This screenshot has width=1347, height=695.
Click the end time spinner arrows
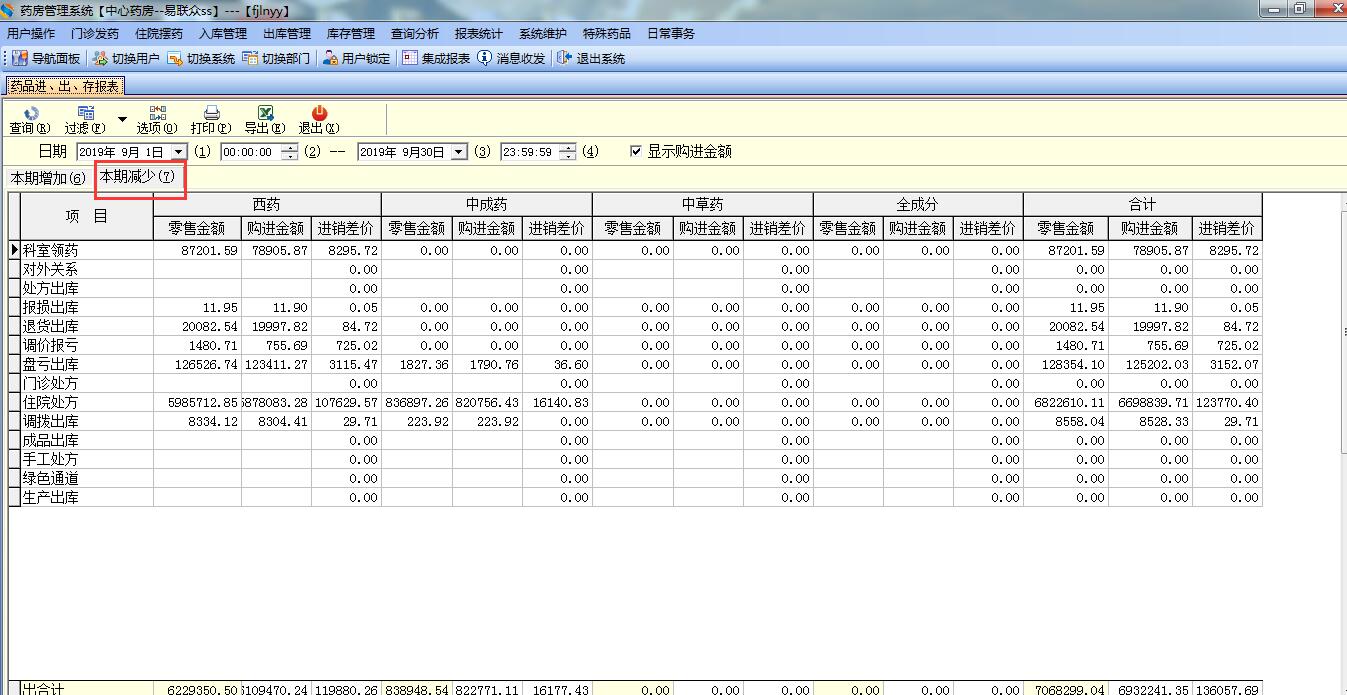pyautogui.click(x=568, y=152)
